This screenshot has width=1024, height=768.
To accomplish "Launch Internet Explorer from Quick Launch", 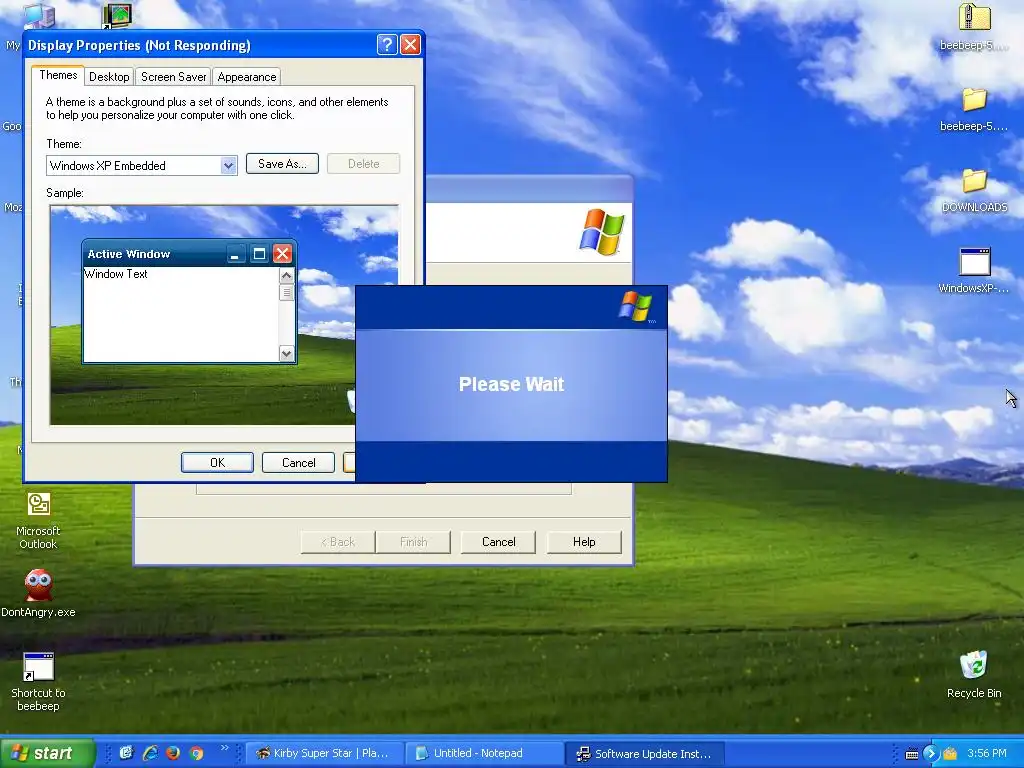I will point(150,753).
